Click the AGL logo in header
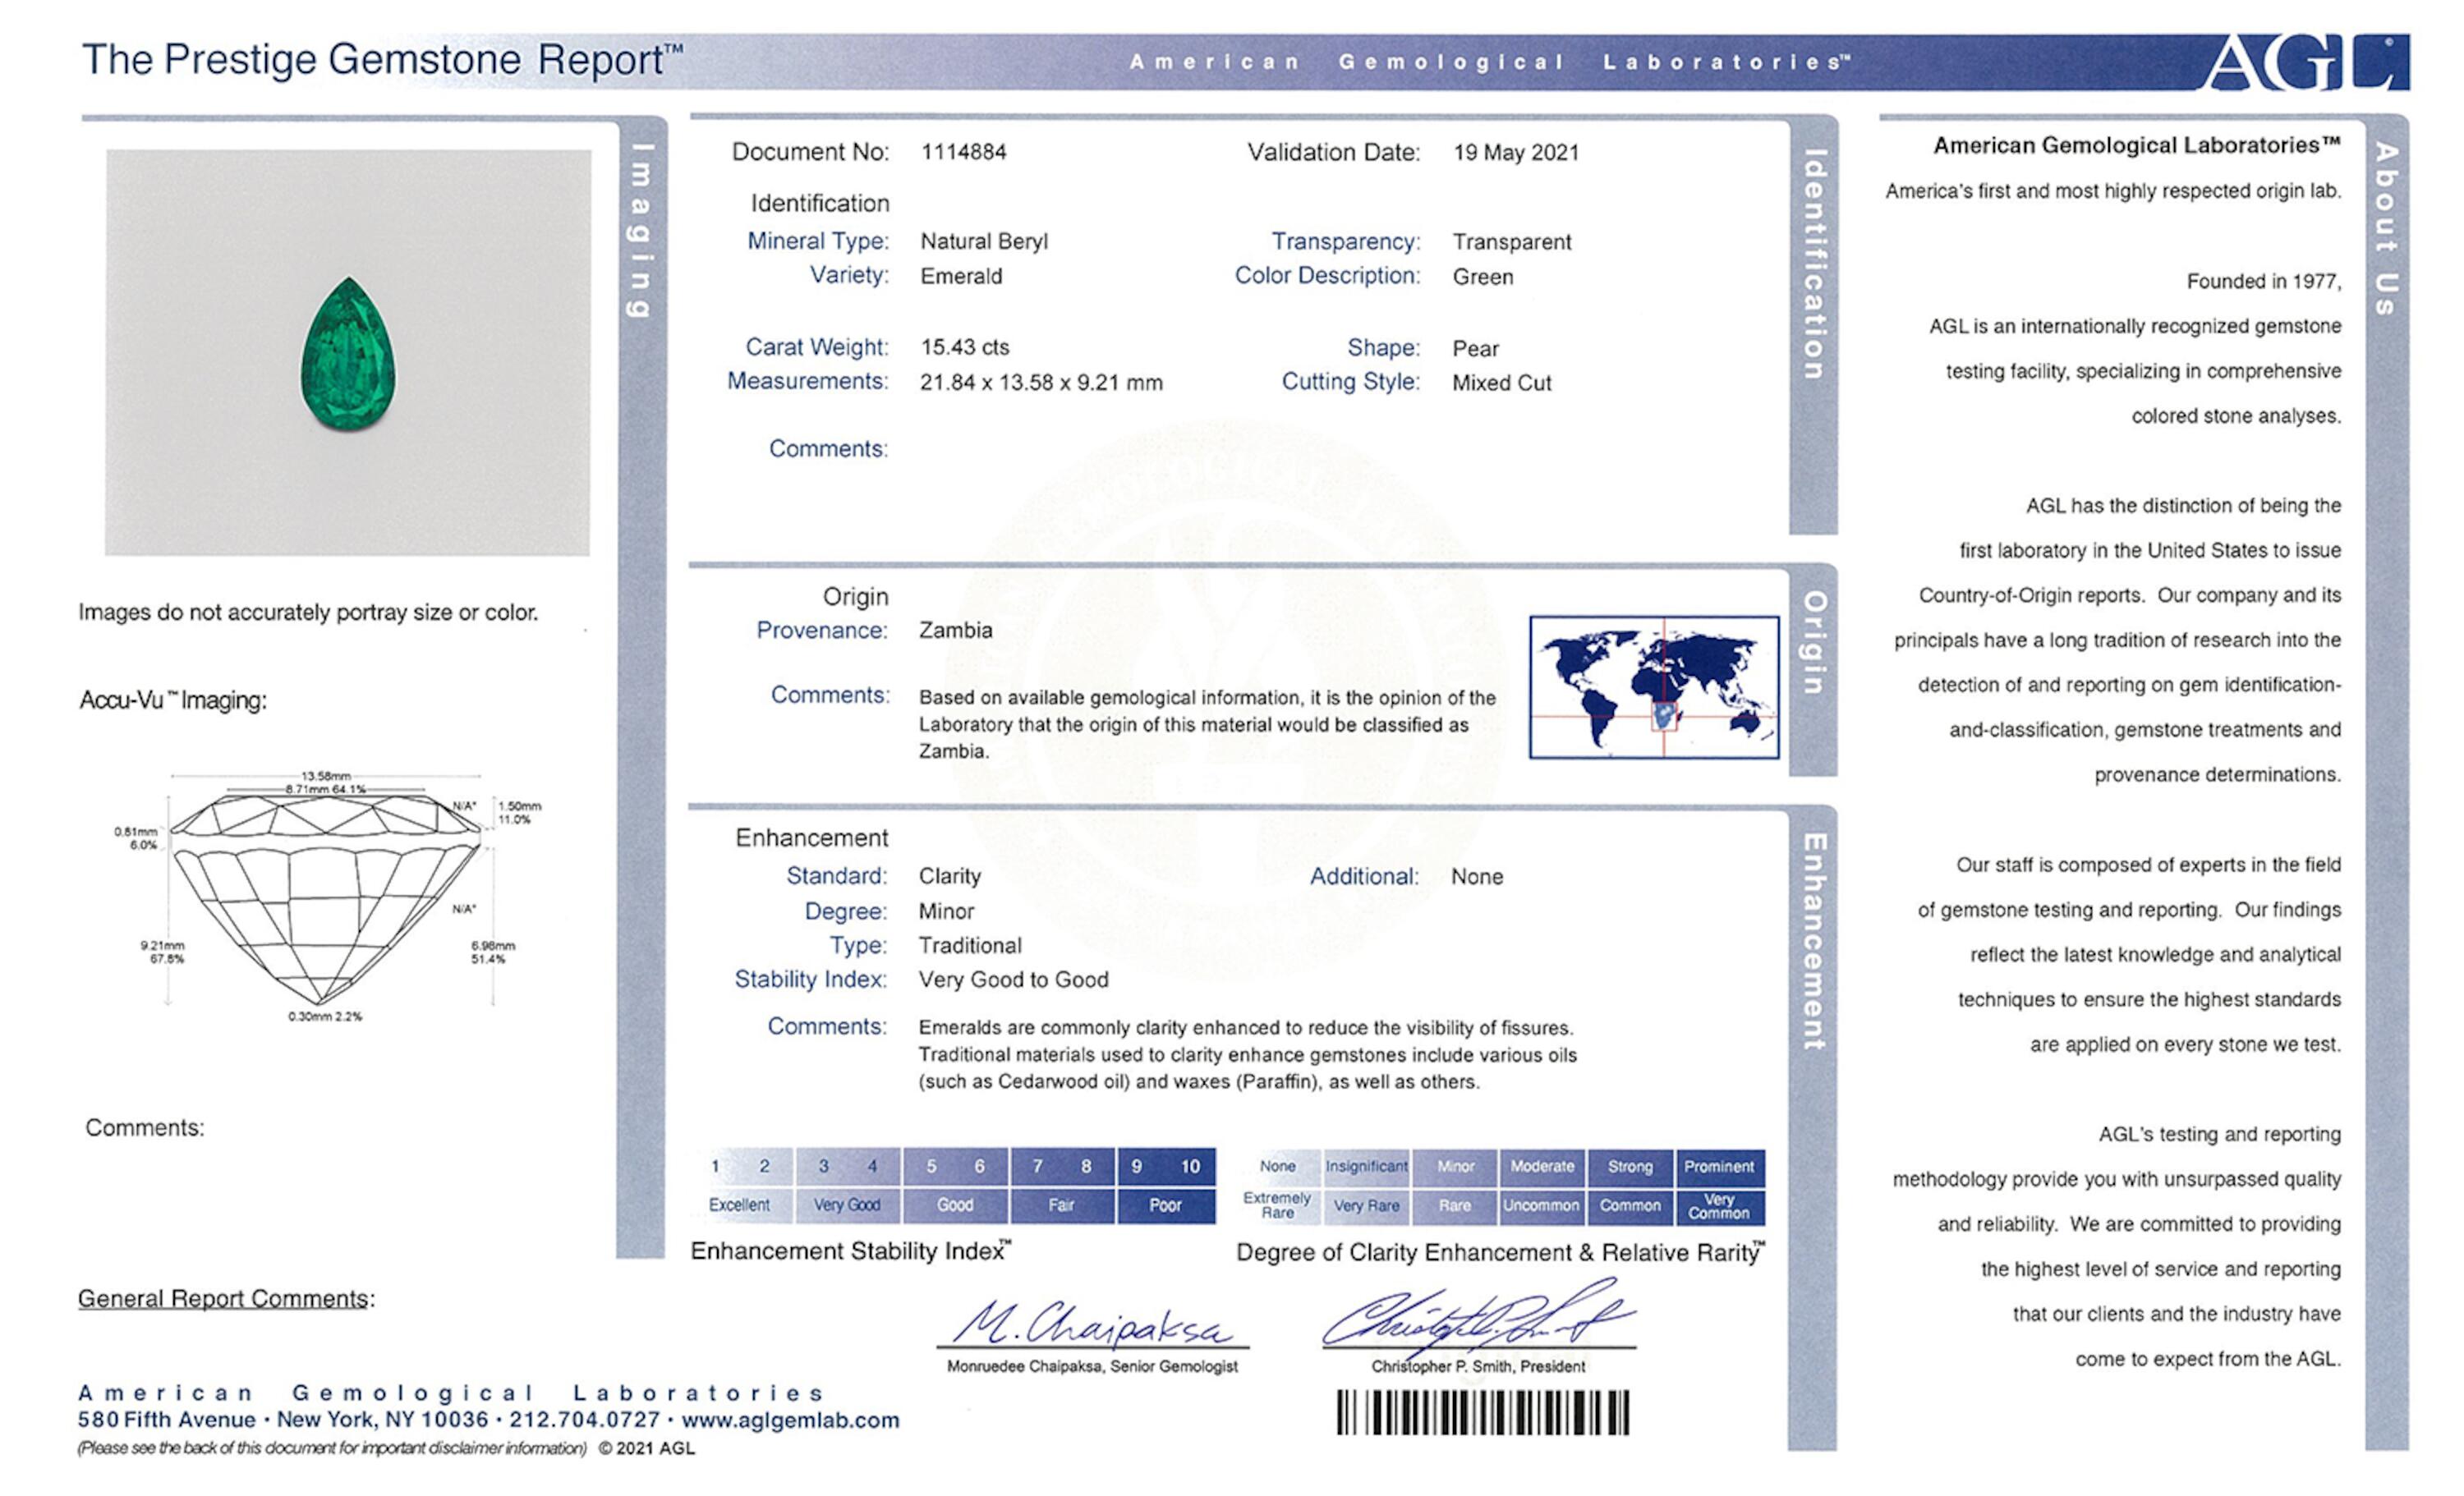 pos(2305,62)
